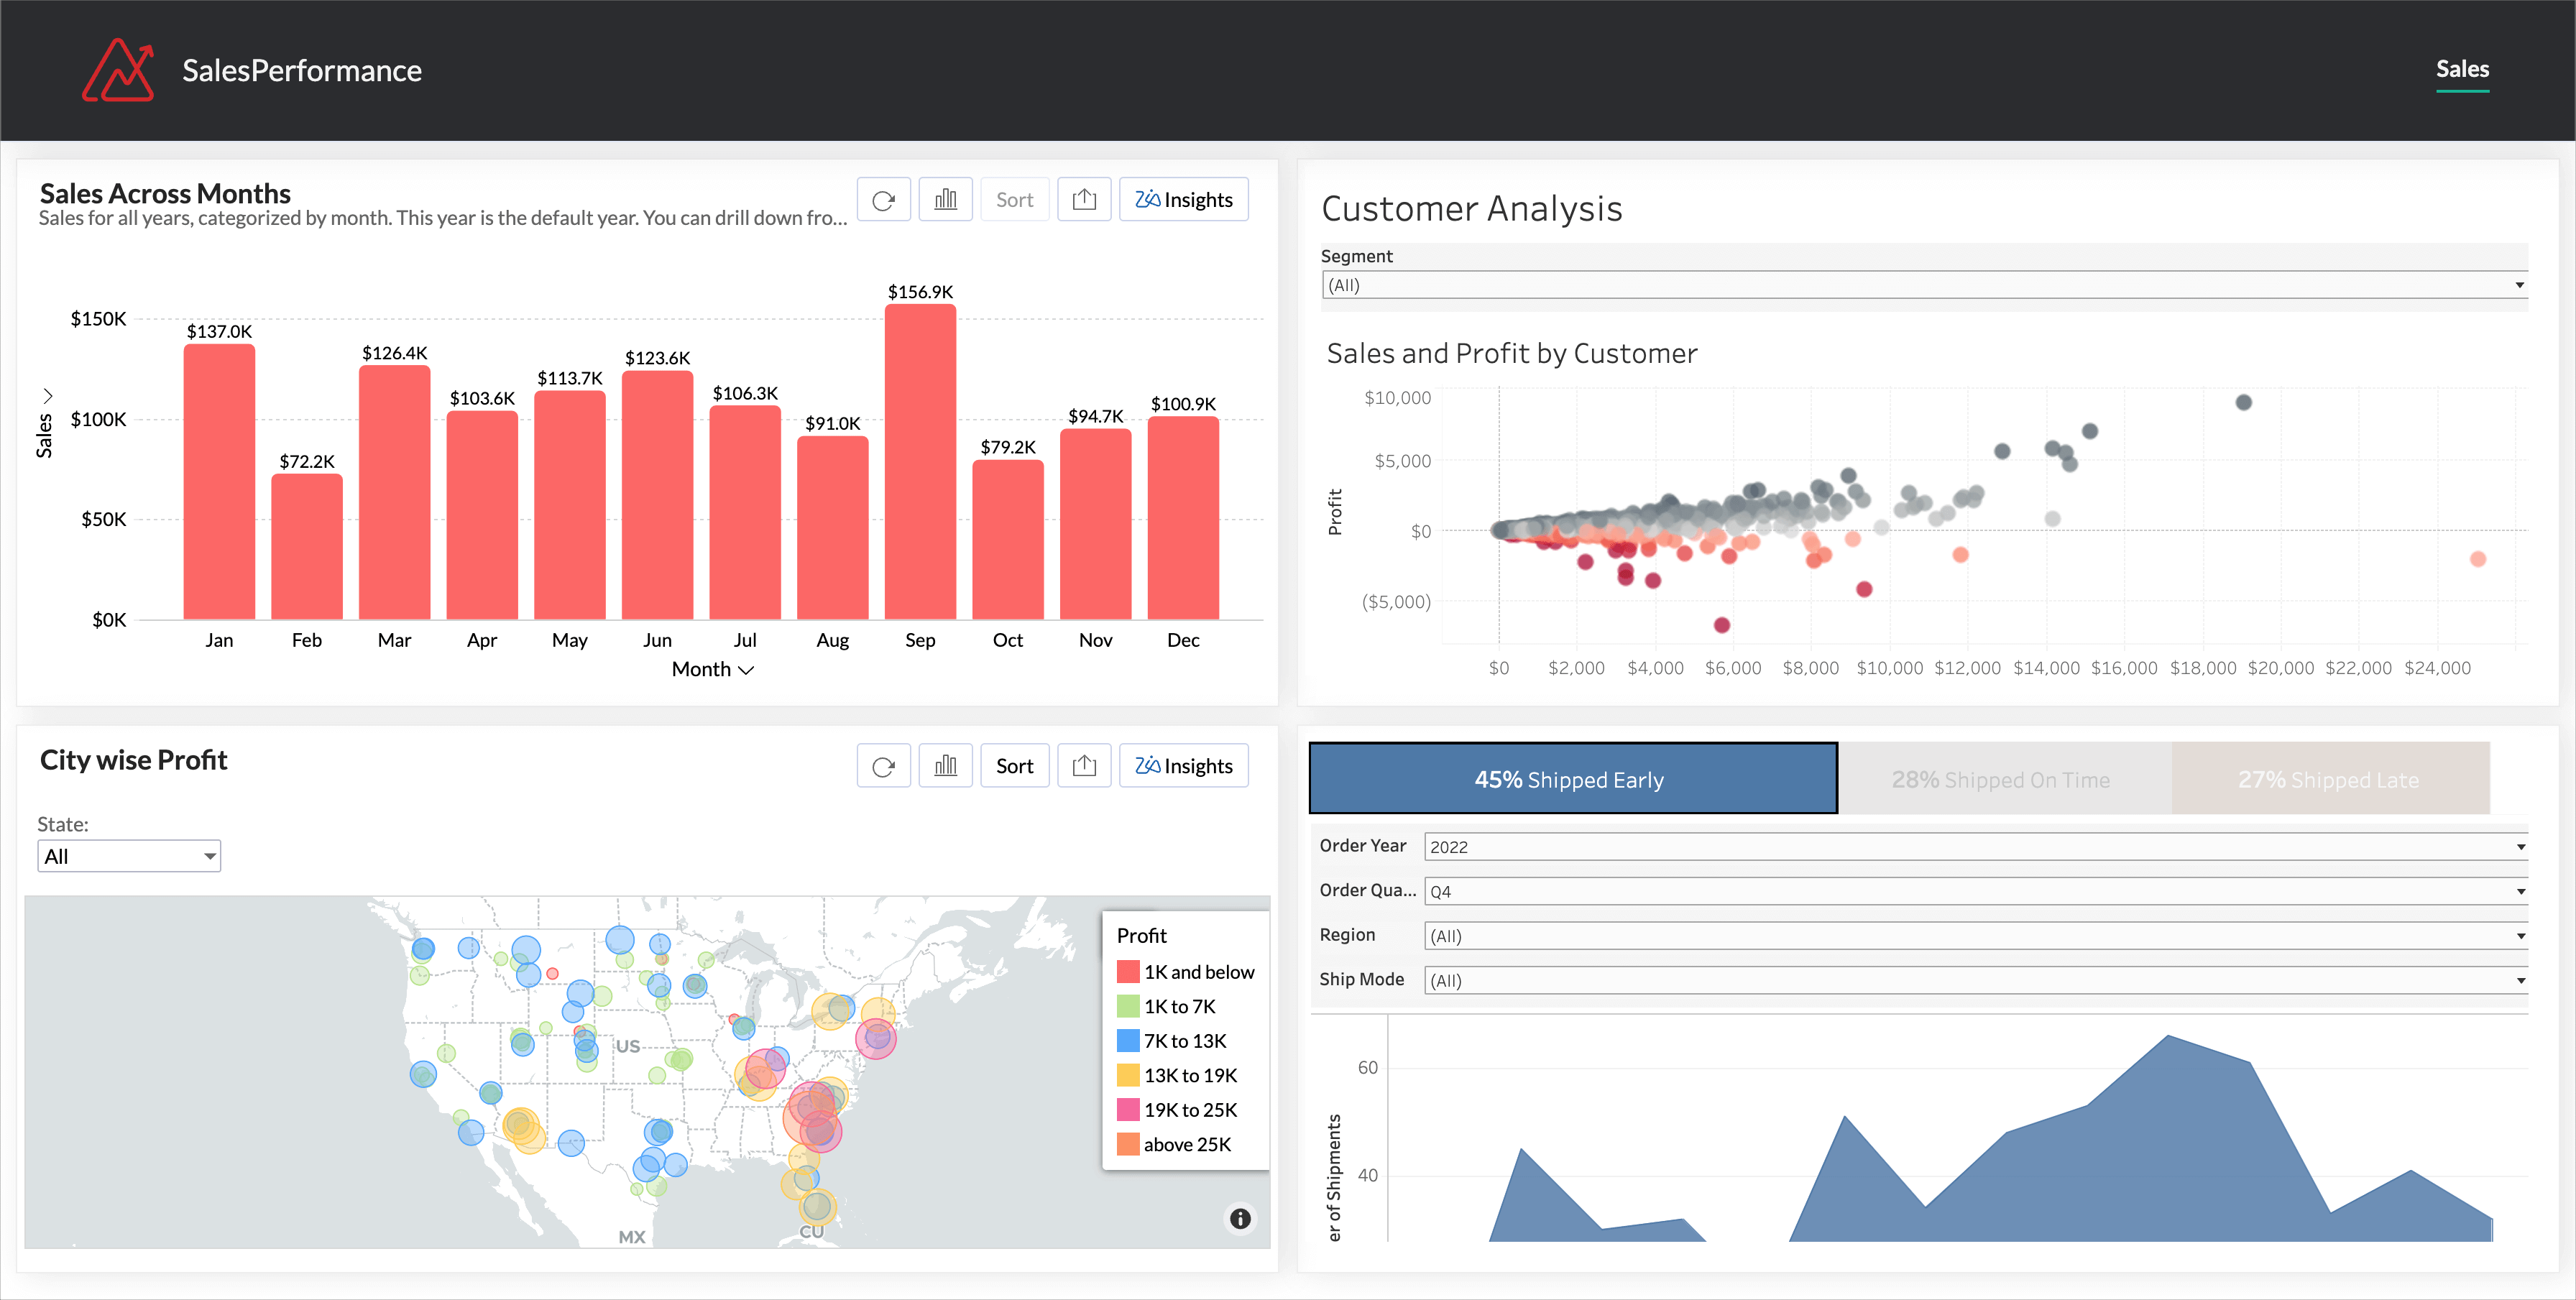Click the SalesPerformance logo icon
Viewport: 2576px width, 1300px height.
pos(118,70)
